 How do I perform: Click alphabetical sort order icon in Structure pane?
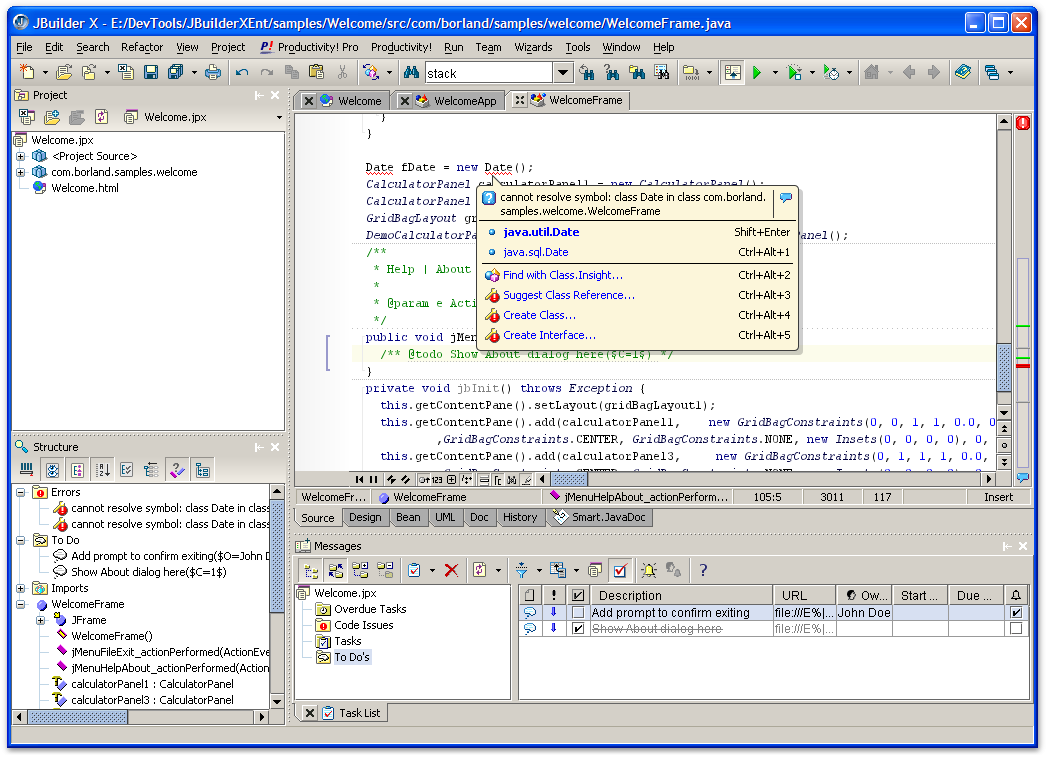102,469
